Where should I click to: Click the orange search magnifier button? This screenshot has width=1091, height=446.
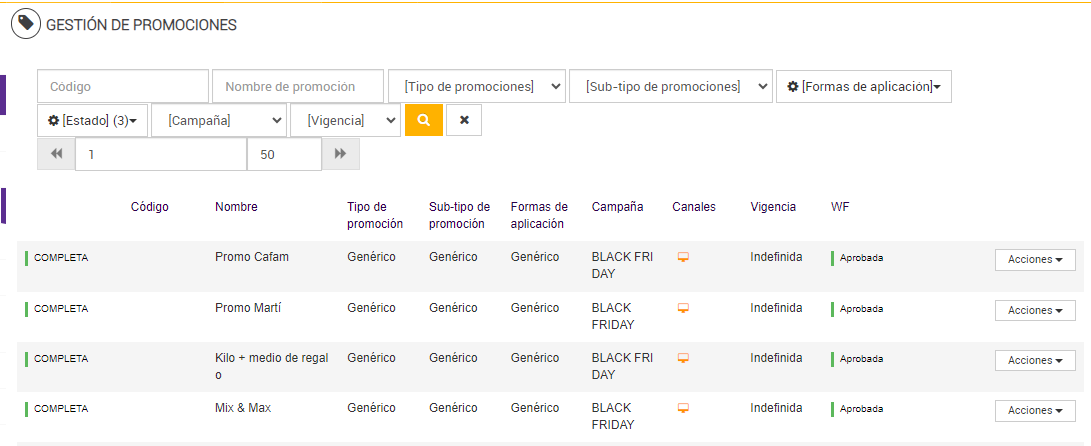click(x=424, y=120)
